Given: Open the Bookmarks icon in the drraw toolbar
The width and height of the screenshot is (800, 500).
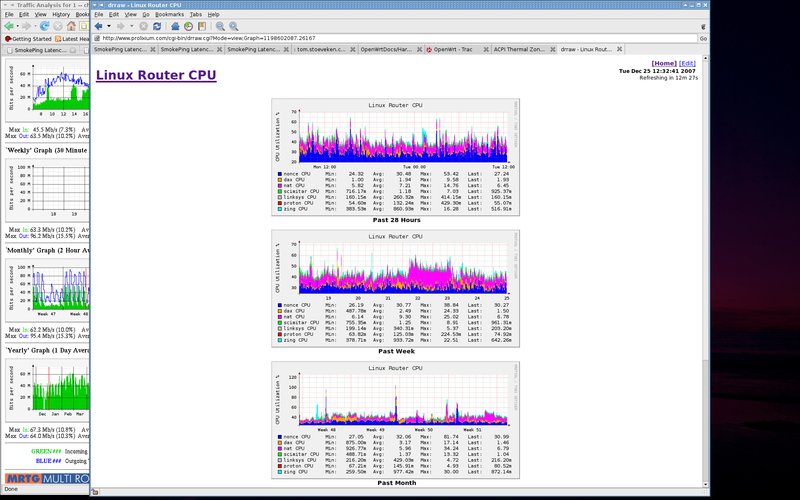Looking at the screenshot, I should pos(202,26).
